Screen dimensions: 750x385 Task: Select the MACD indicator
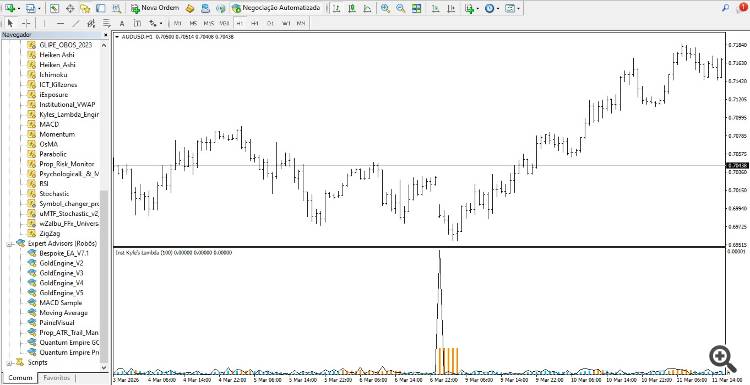click(49, 124)
